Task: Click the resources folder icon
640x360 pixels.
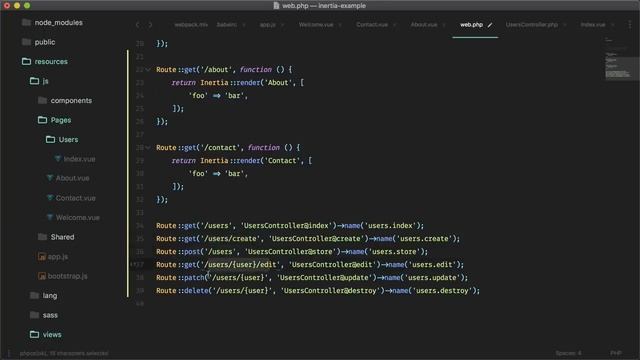Action: (26, 61)
